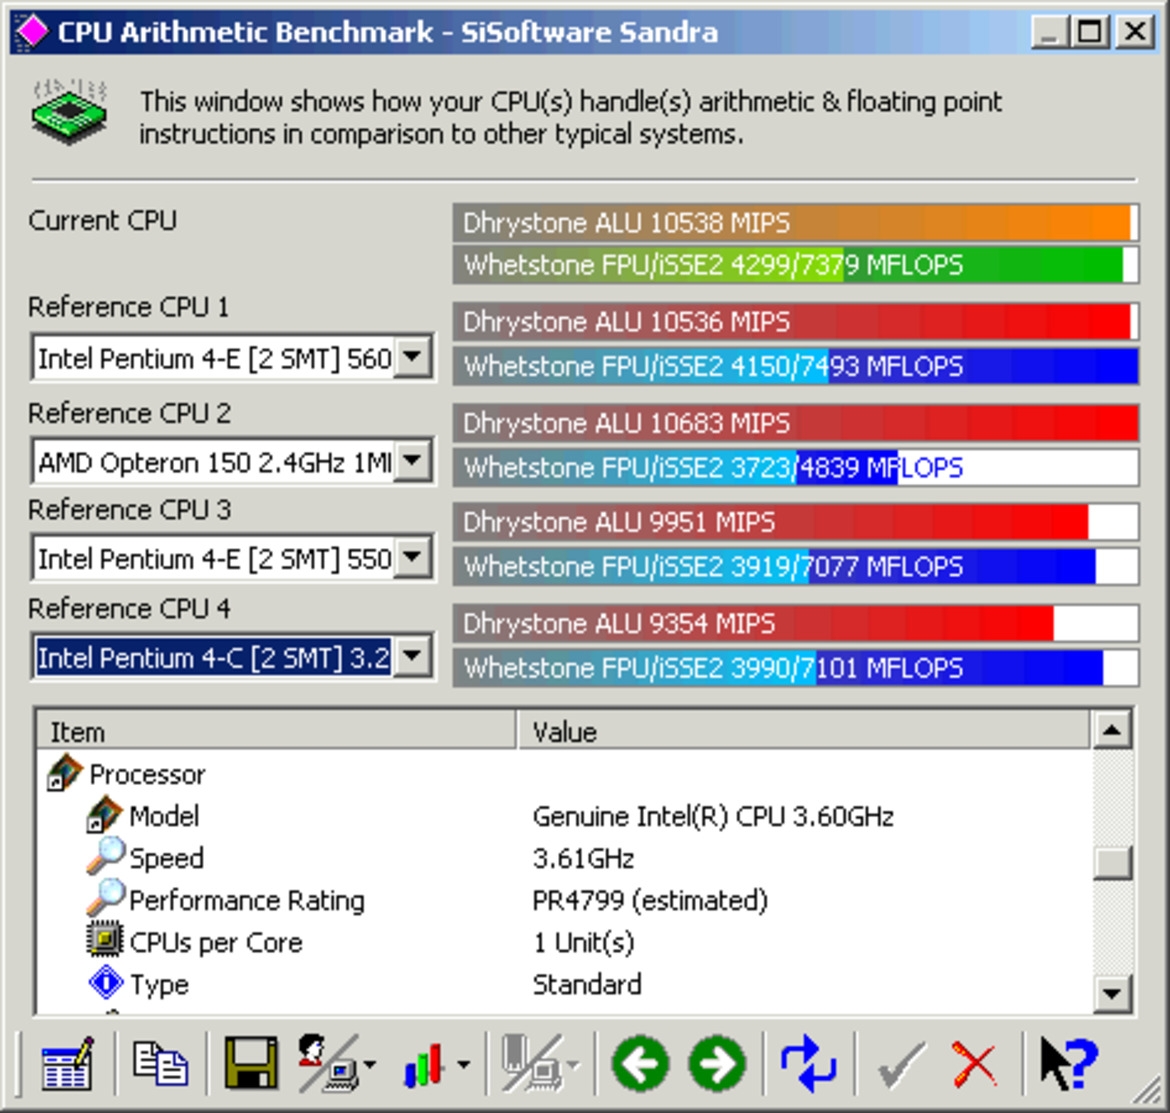Click the Speed magnifier icon

tap(104, 856)
